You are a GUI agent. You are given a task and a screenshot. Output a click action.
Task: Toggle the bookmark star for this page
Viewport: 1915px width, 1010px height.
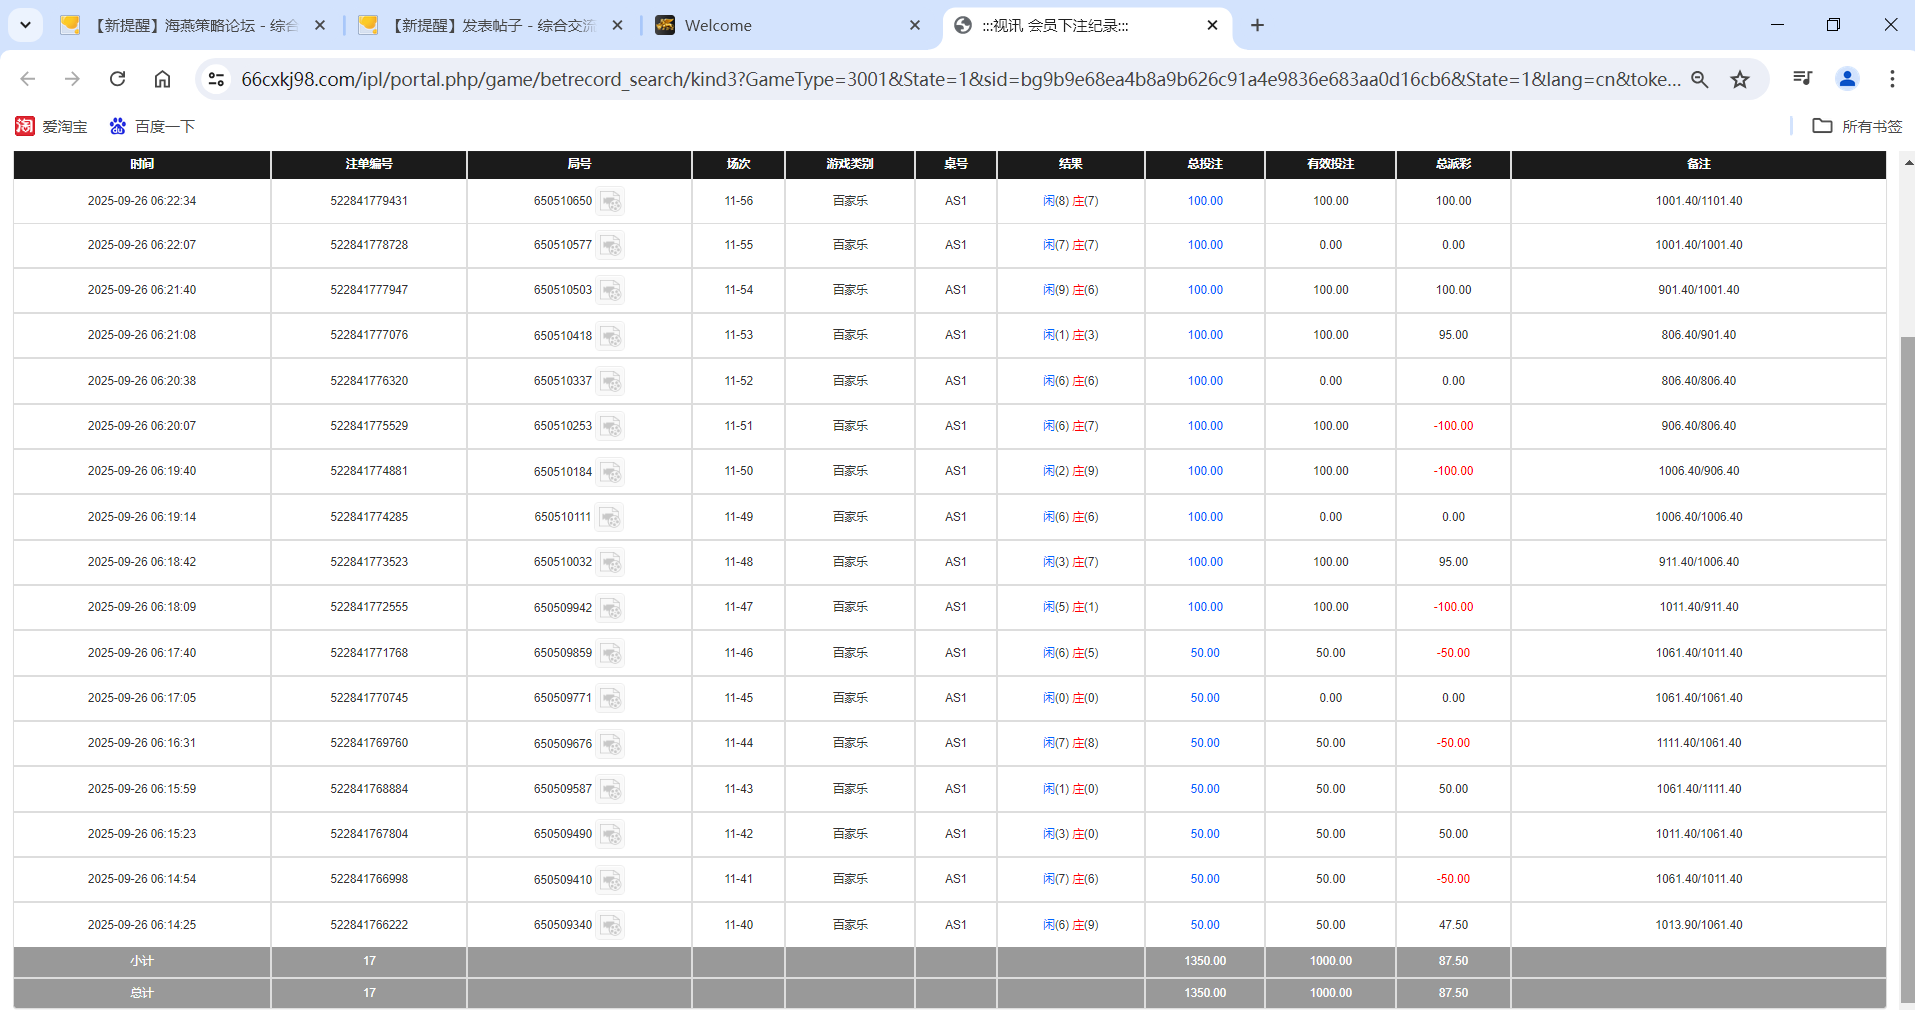pyautogui.click(x=1741, y=79)
